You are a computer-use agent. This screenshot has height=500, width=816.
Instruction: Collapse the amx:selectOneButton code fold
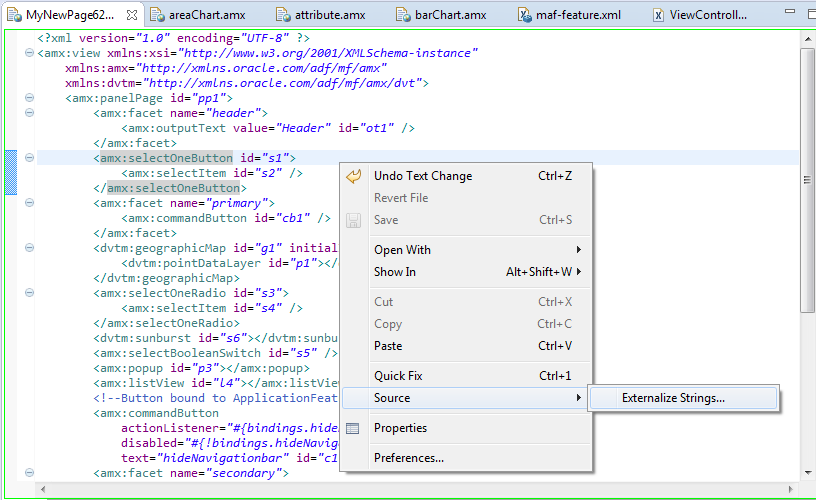[x=30, y=158]
